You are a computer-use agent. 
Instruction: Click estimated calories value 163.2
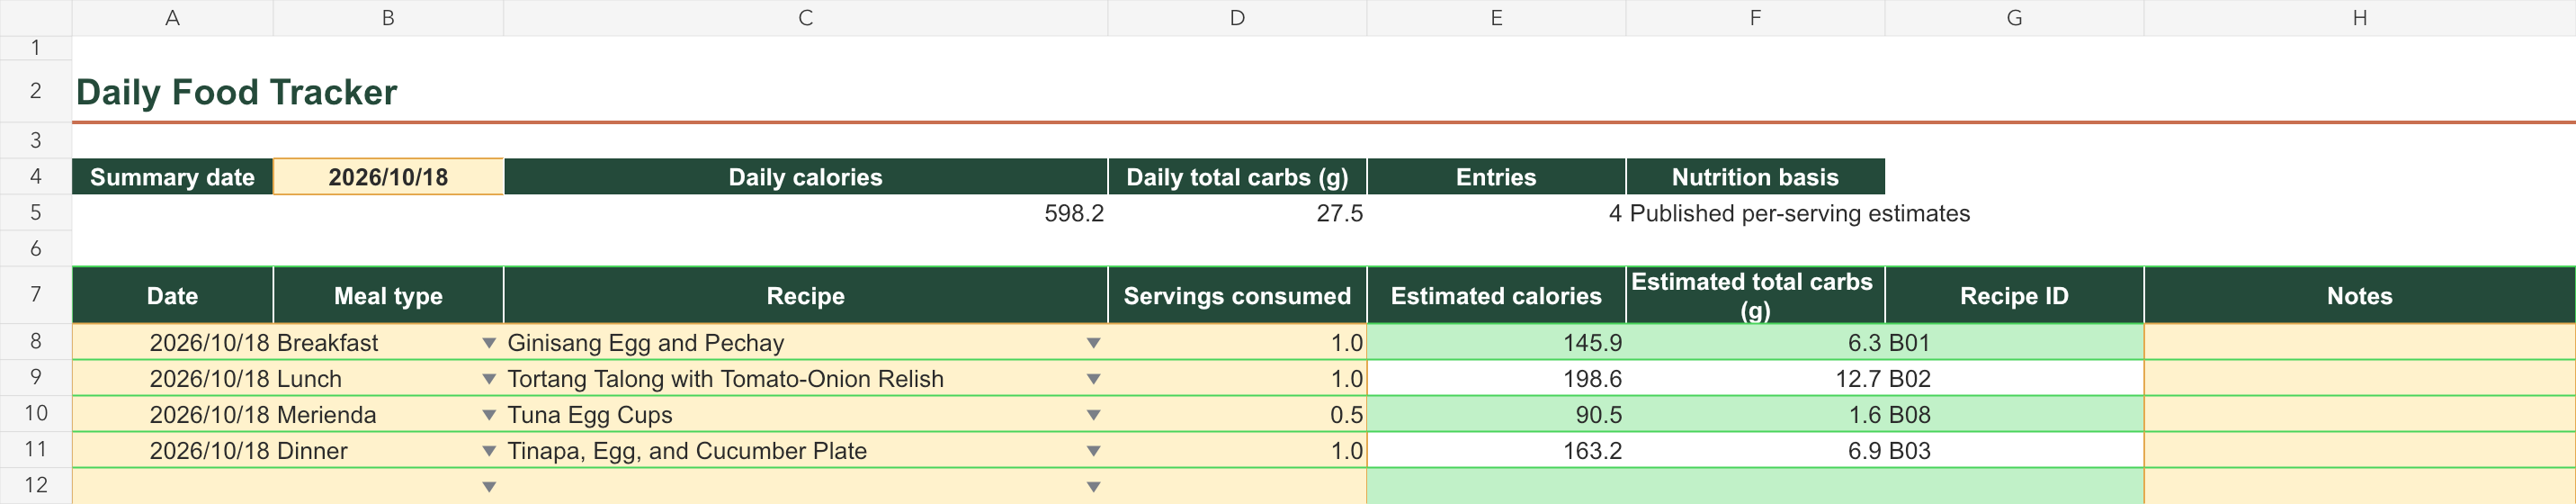pos(1496,451)
